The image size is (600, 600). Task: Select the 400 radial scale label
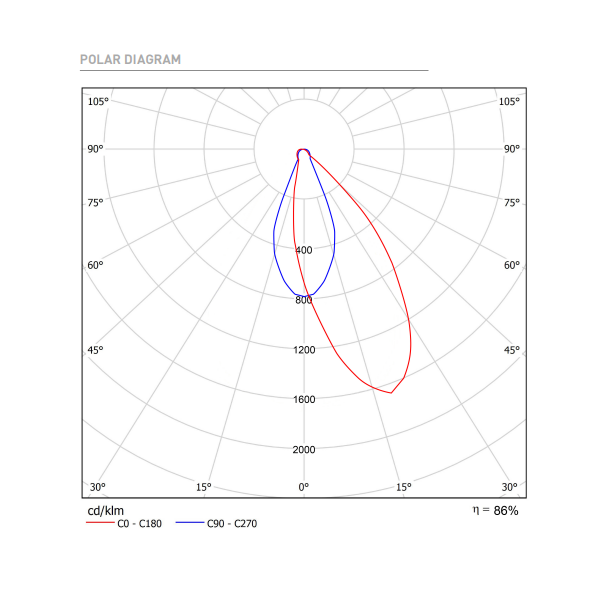(x=304, y=250)
